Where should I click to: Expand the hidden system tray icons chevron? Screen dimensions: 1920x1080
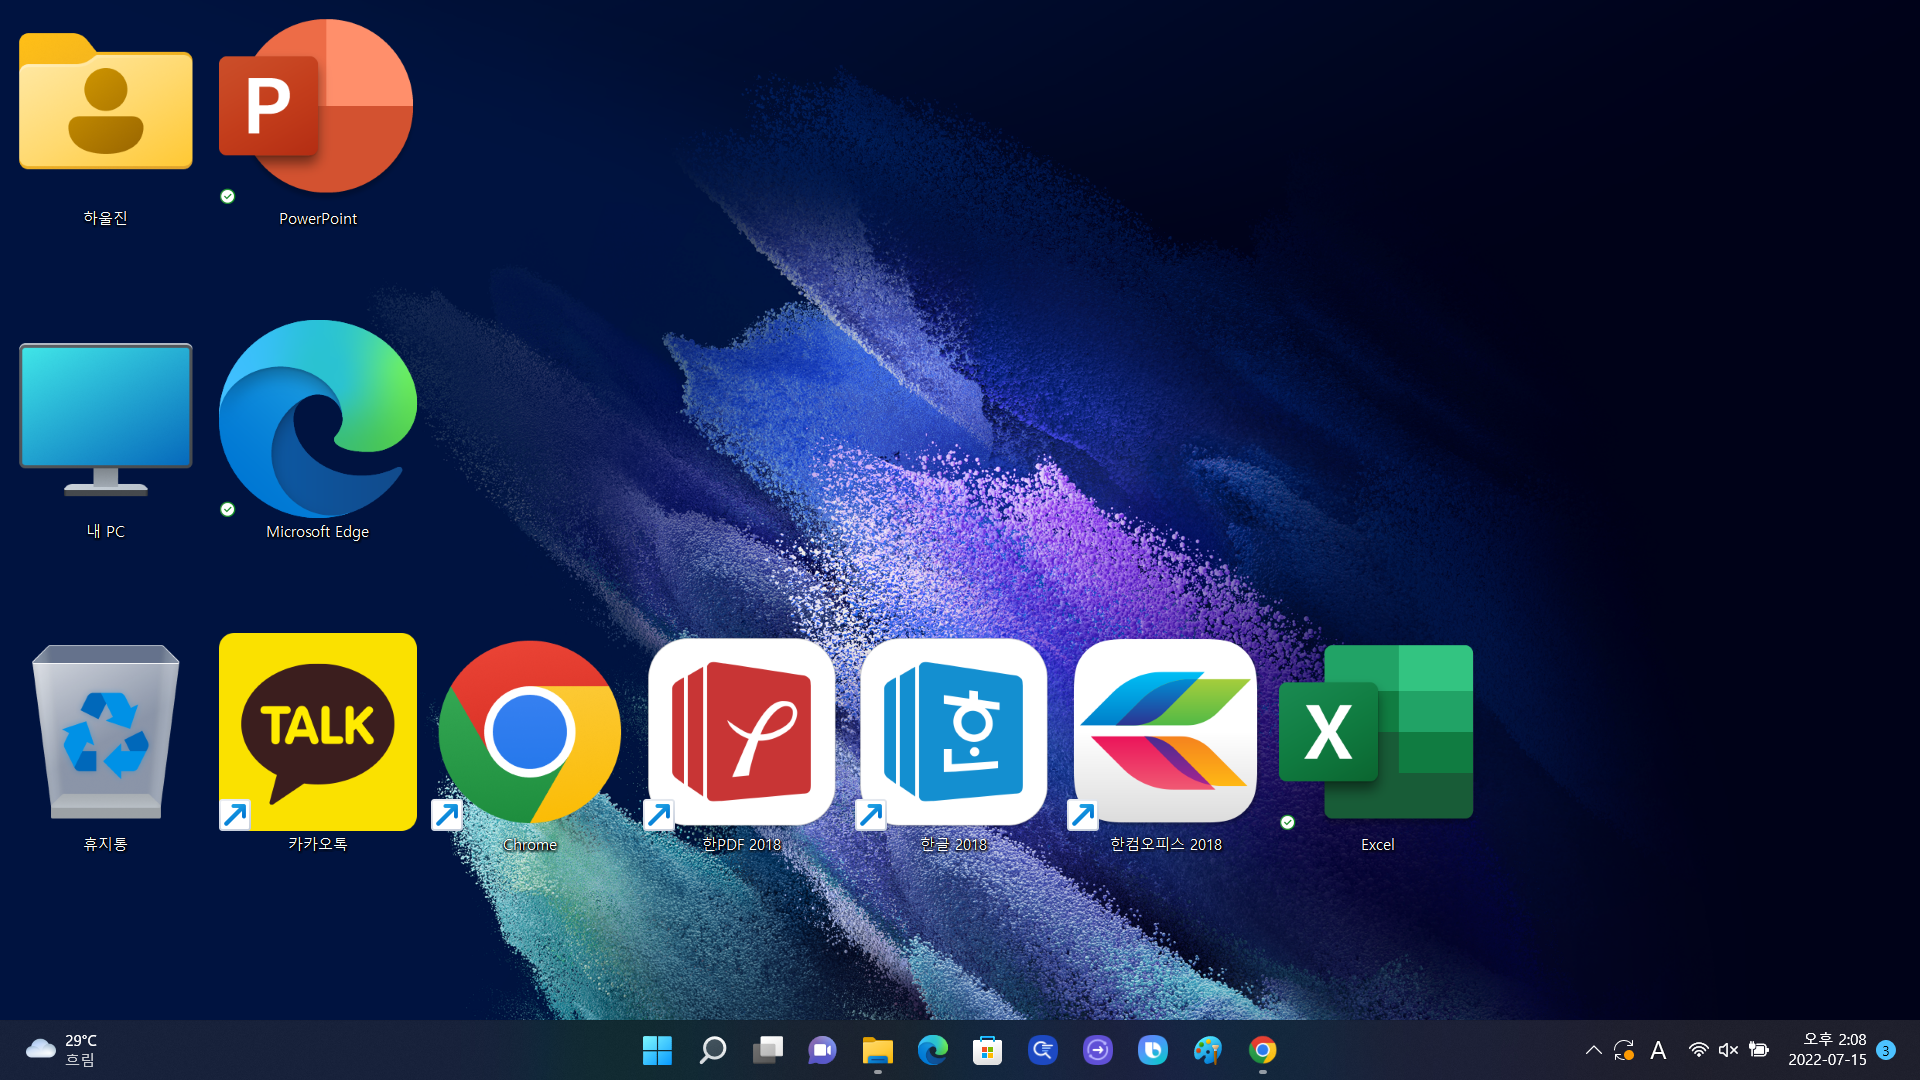(1593, 1050)
